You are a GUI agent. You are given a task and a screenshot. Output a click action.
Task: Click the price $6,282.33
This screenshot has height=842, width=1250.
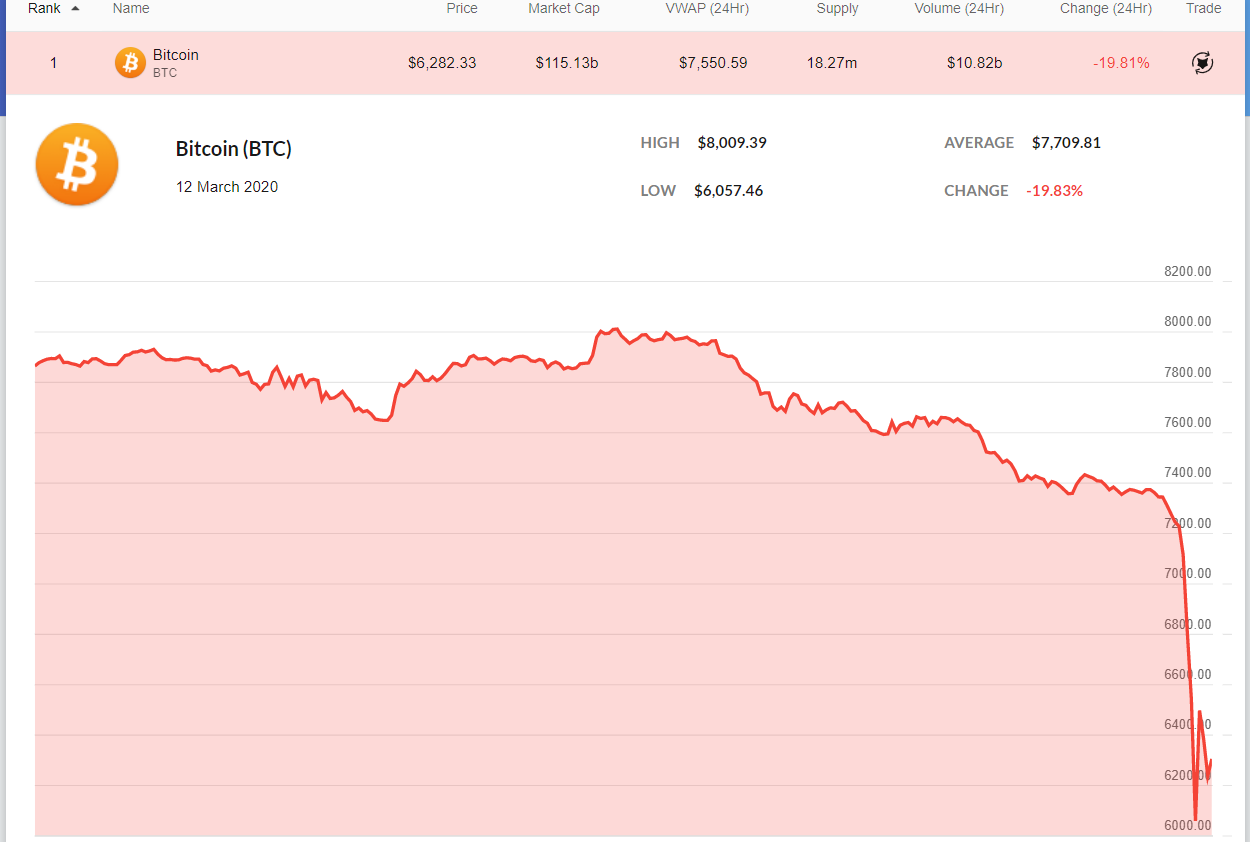pyautogui.click(x=442, y=63)
